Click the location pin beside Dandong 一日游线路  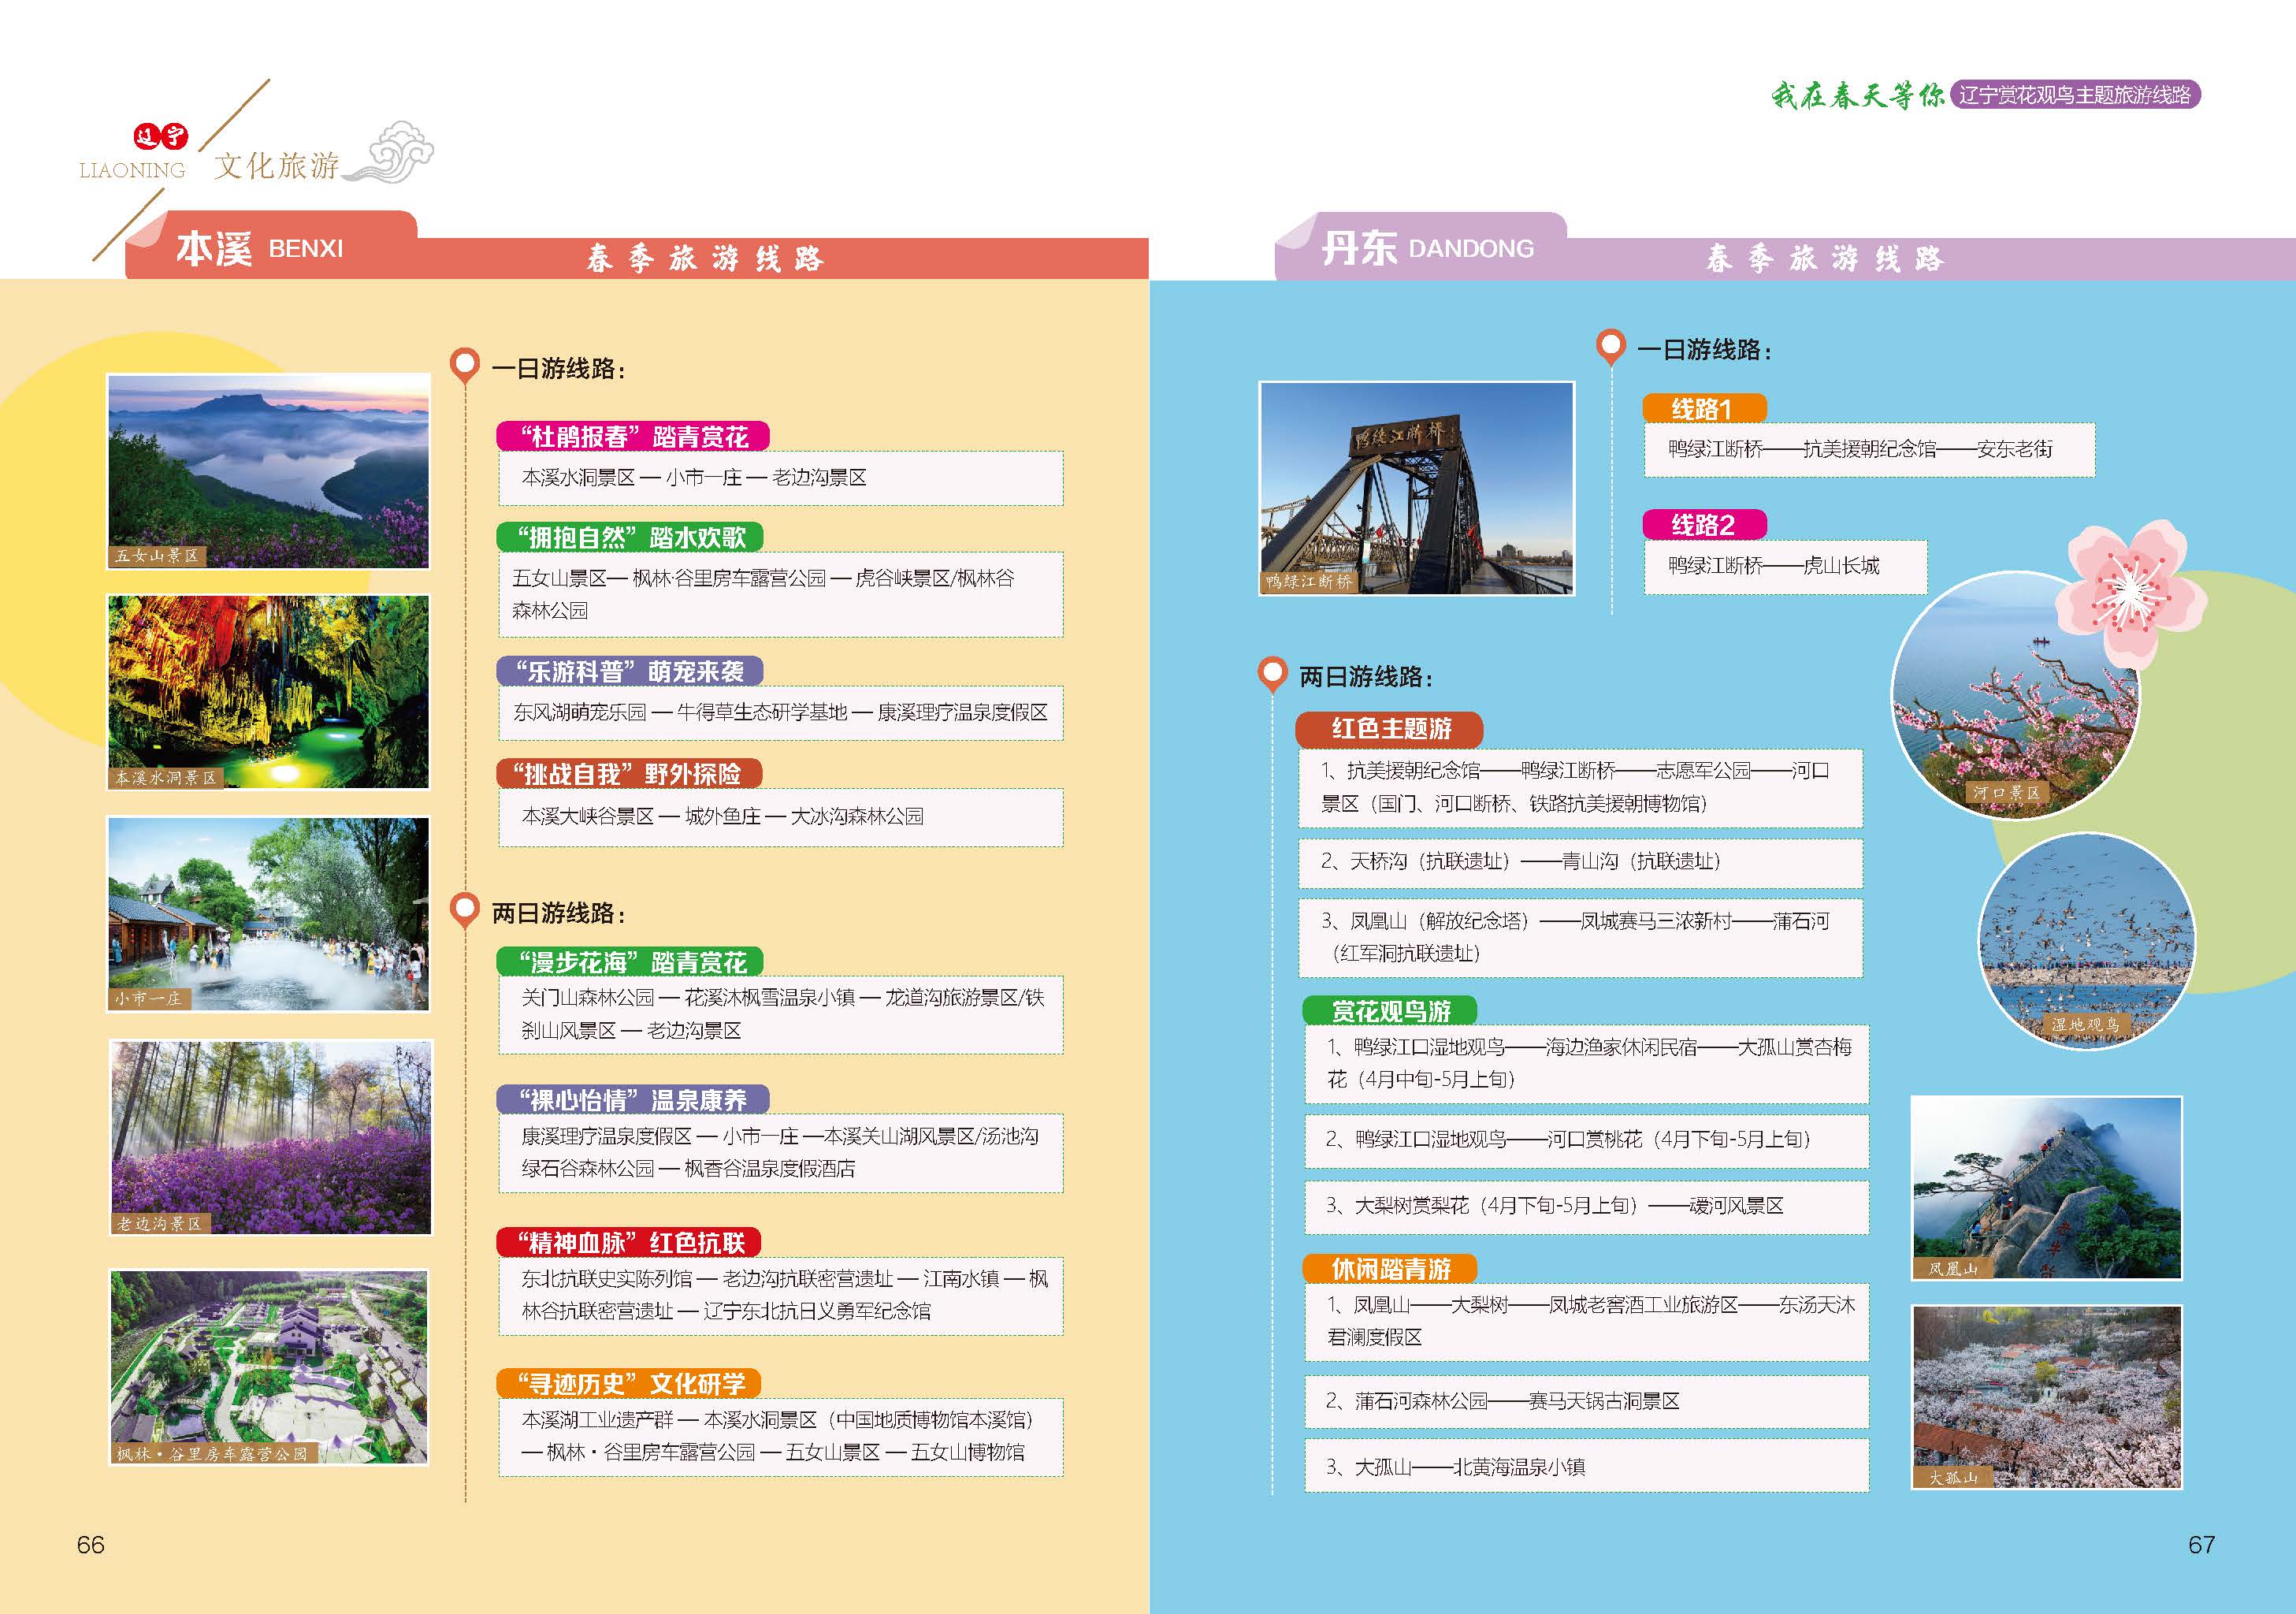pos(1611,347)
